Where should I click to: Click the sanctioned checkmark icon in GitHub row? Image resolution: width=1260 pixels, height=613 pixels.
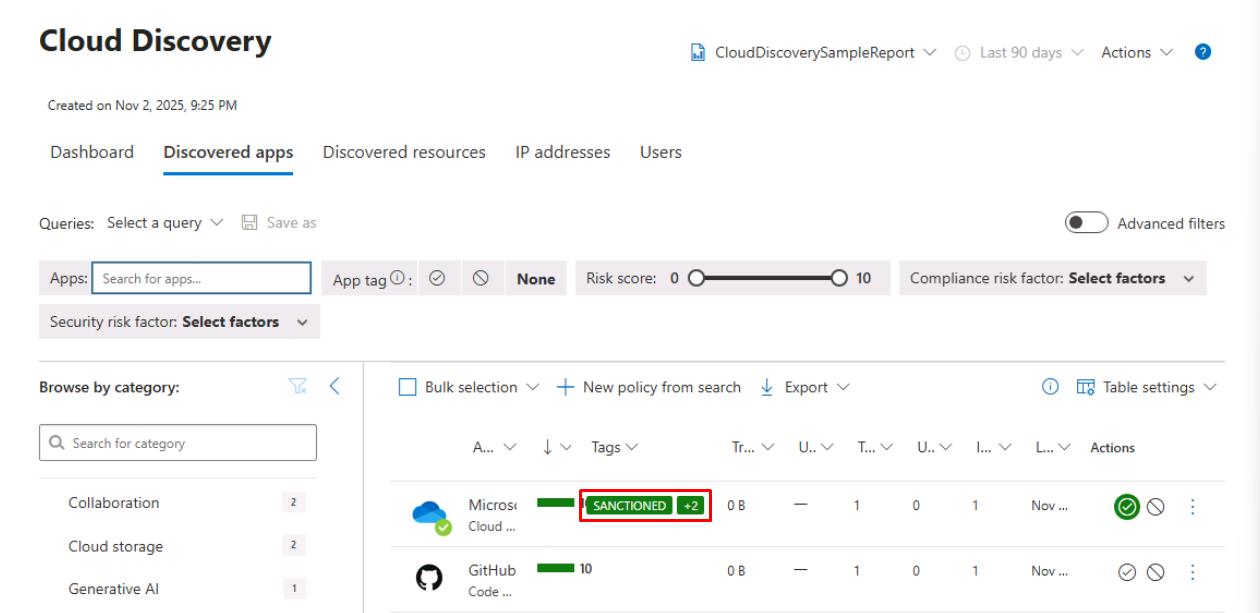pyautogui.click(x=1127, y=572)
